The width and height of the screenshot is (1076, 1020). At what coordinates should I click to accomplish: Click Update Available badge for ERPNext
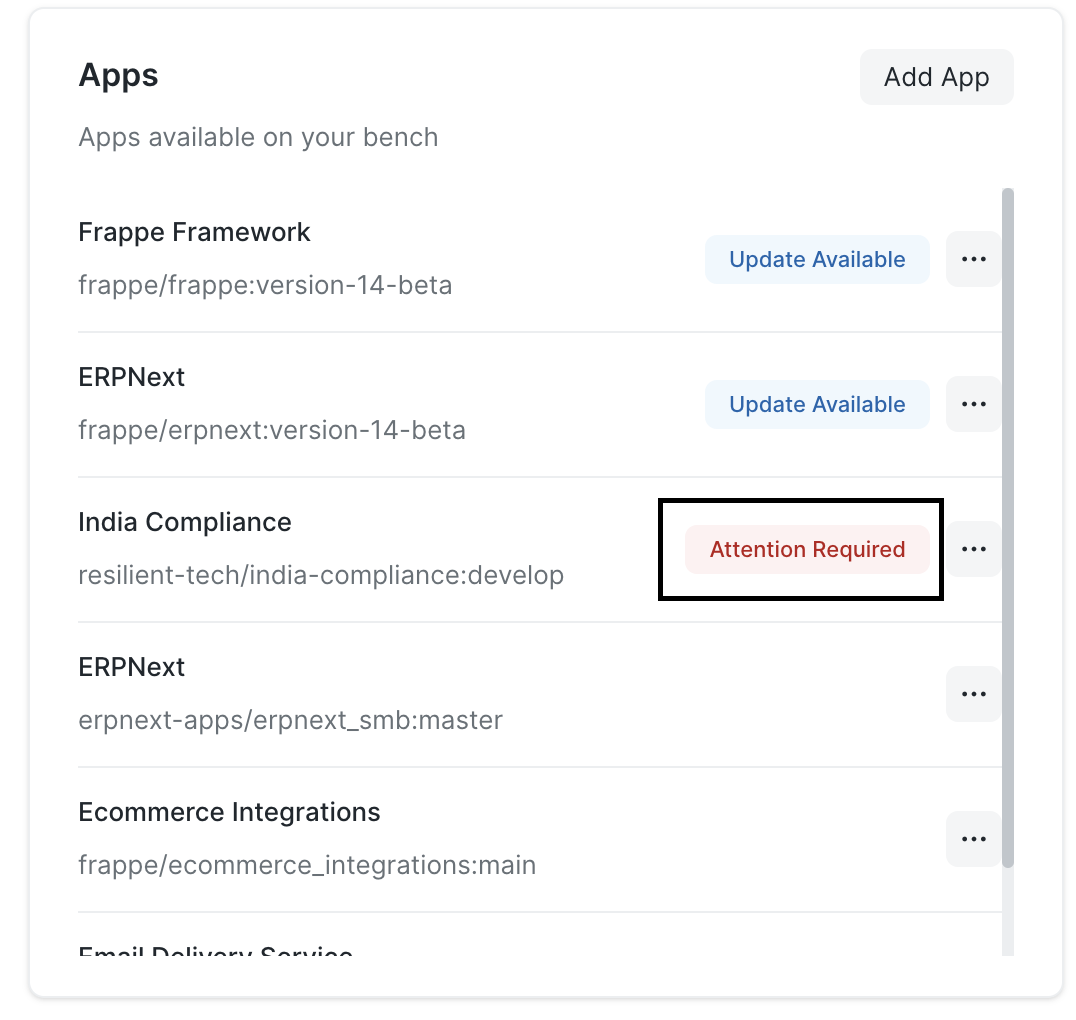pos(817,405)
